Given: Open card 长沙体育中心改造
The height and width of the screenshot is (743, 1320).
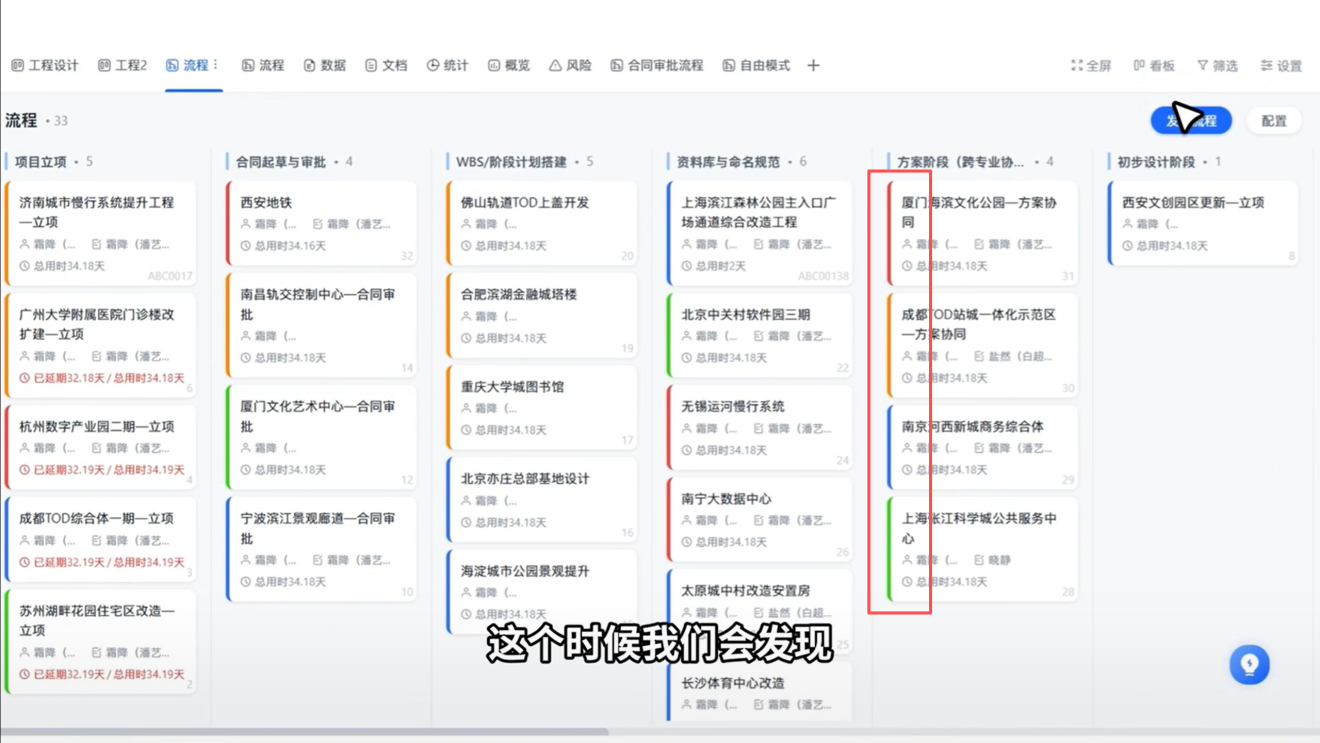Looking at the screenshot, I should coord(760,690).
